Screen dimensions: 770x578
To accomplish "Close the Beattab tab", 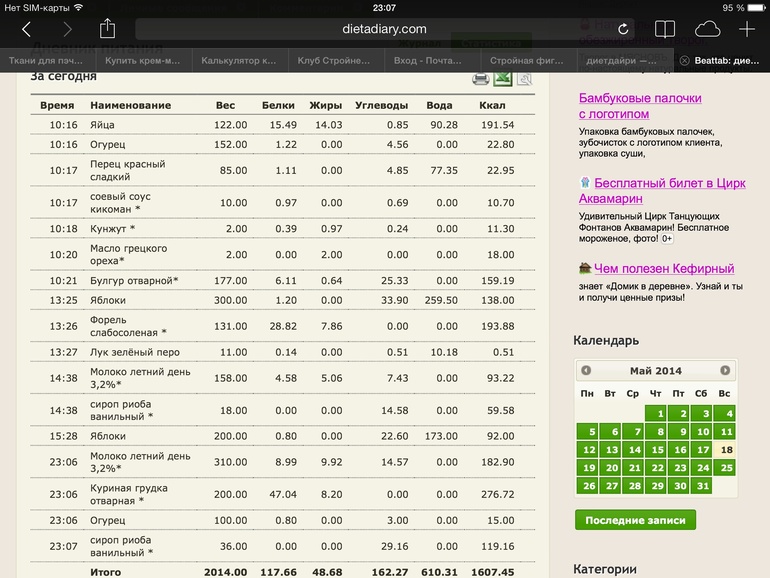I will pyautogui.click(x=684, y=60).
